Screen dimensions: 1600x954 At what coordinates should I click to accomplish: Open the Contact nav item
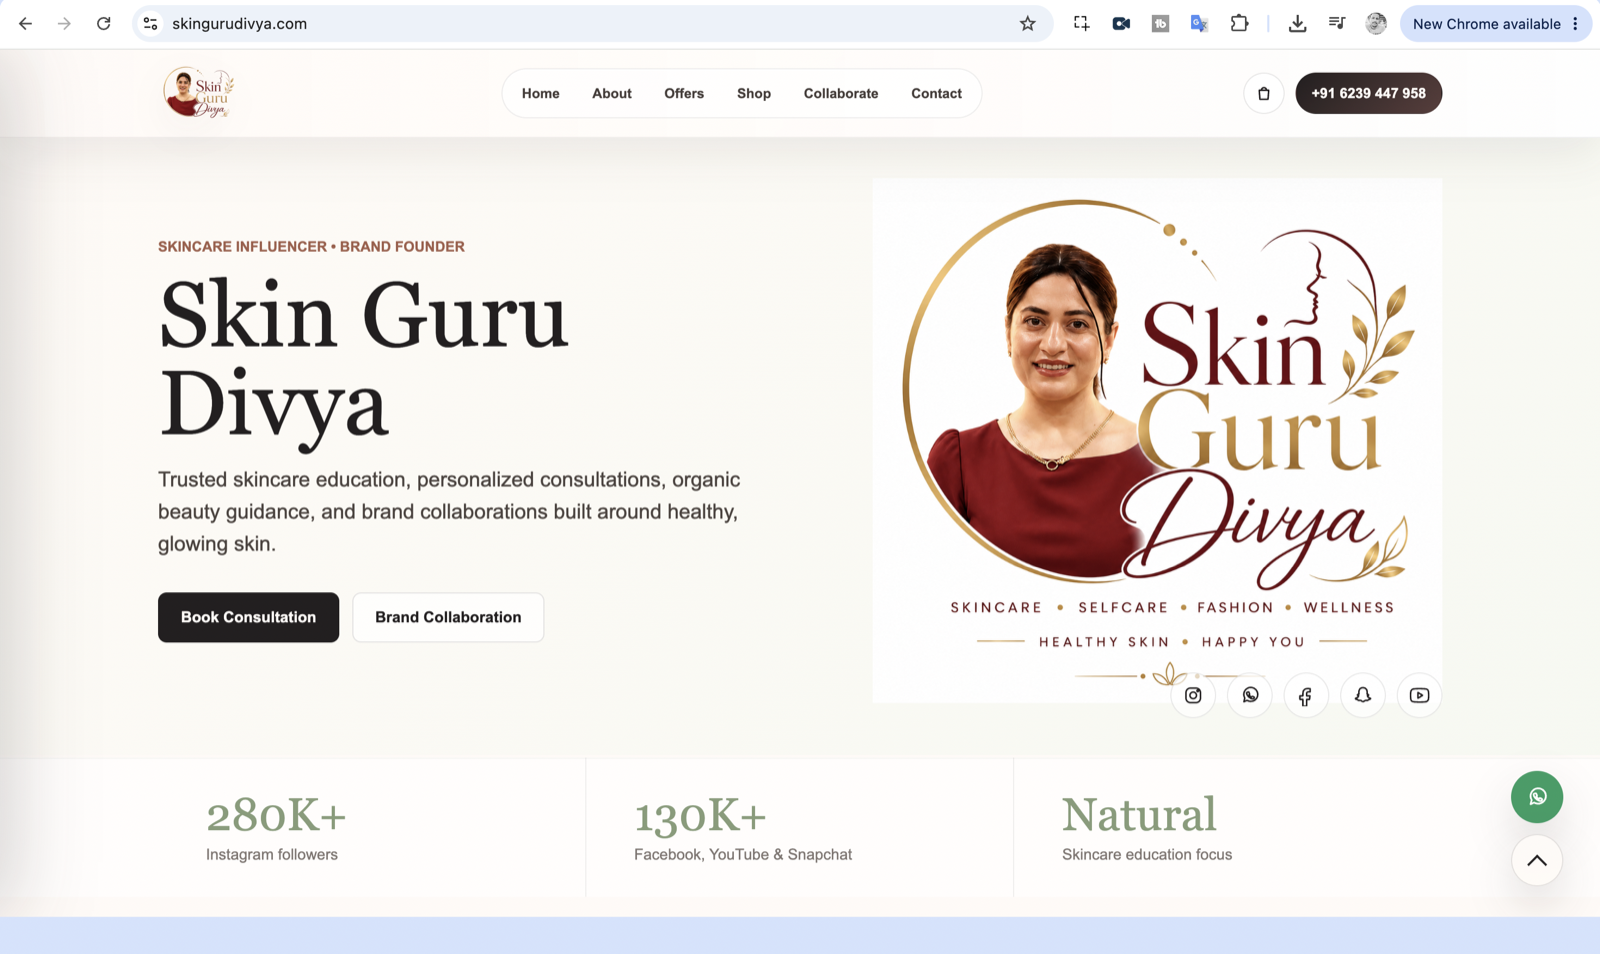936,93
